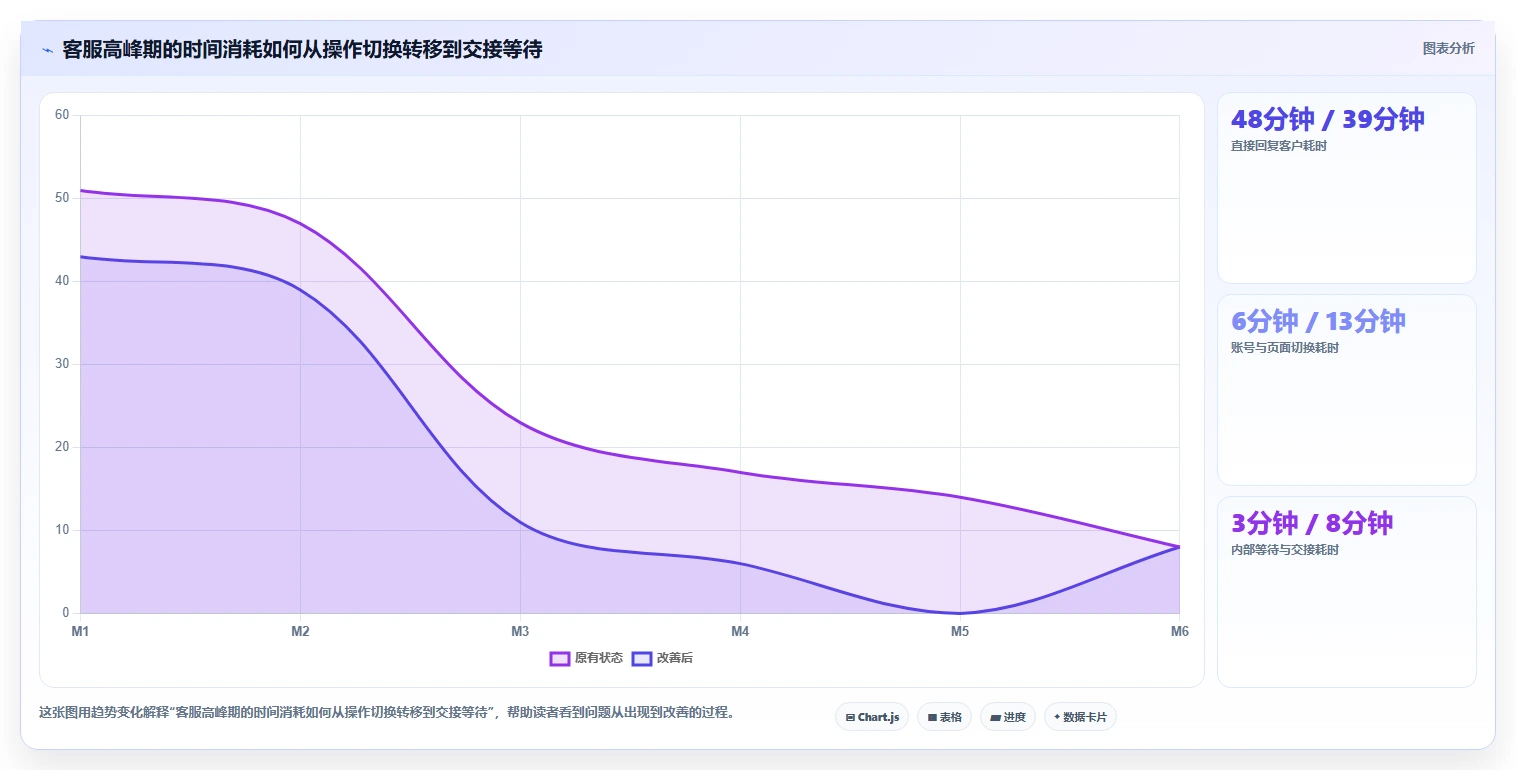Screen dimensions: 1516x770
Task: Click the caption text below the chart
Action: [x=387, y=713]
